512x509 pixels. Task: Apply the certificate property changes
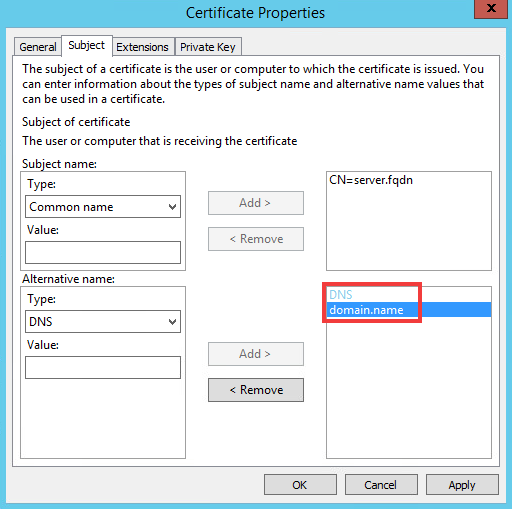(x=462, y=485)
